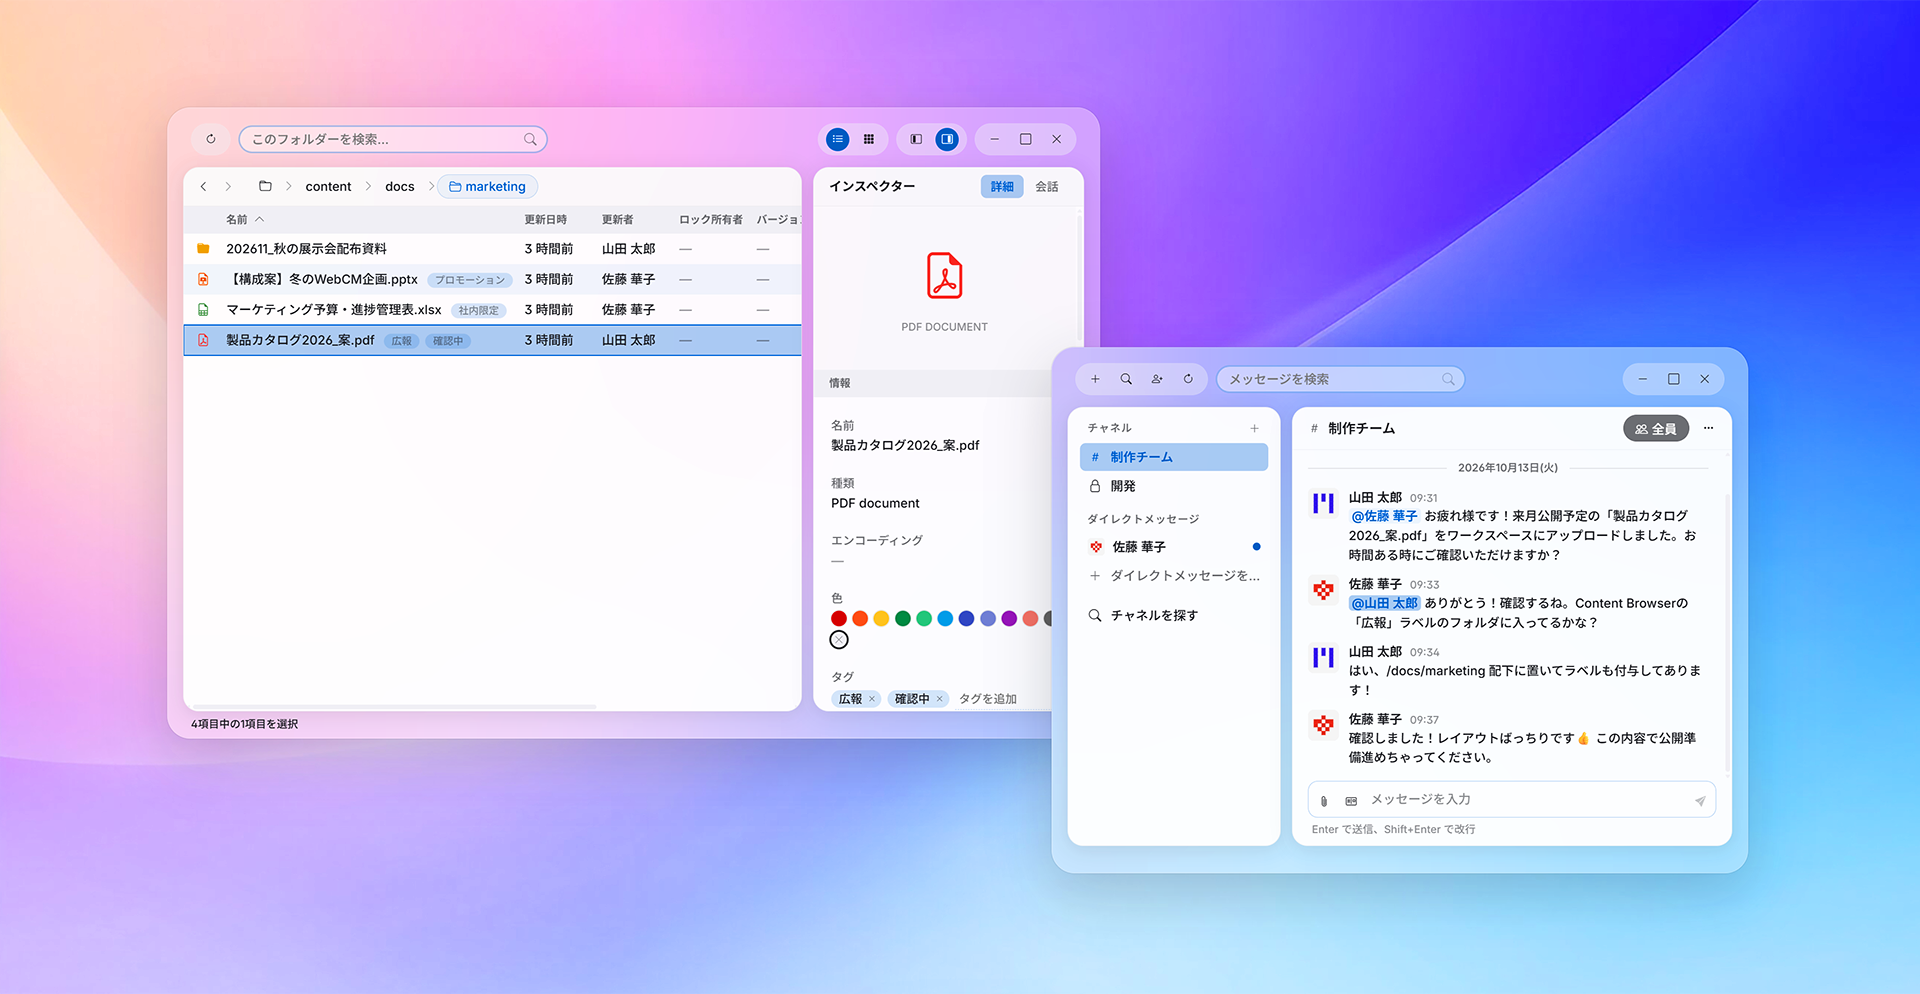Select the マーケティング予算・進捗管理表.xlsx file

coord(492,310)
